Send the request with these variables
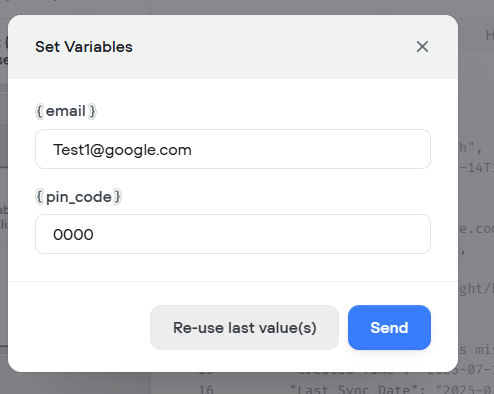 point(389,327)
